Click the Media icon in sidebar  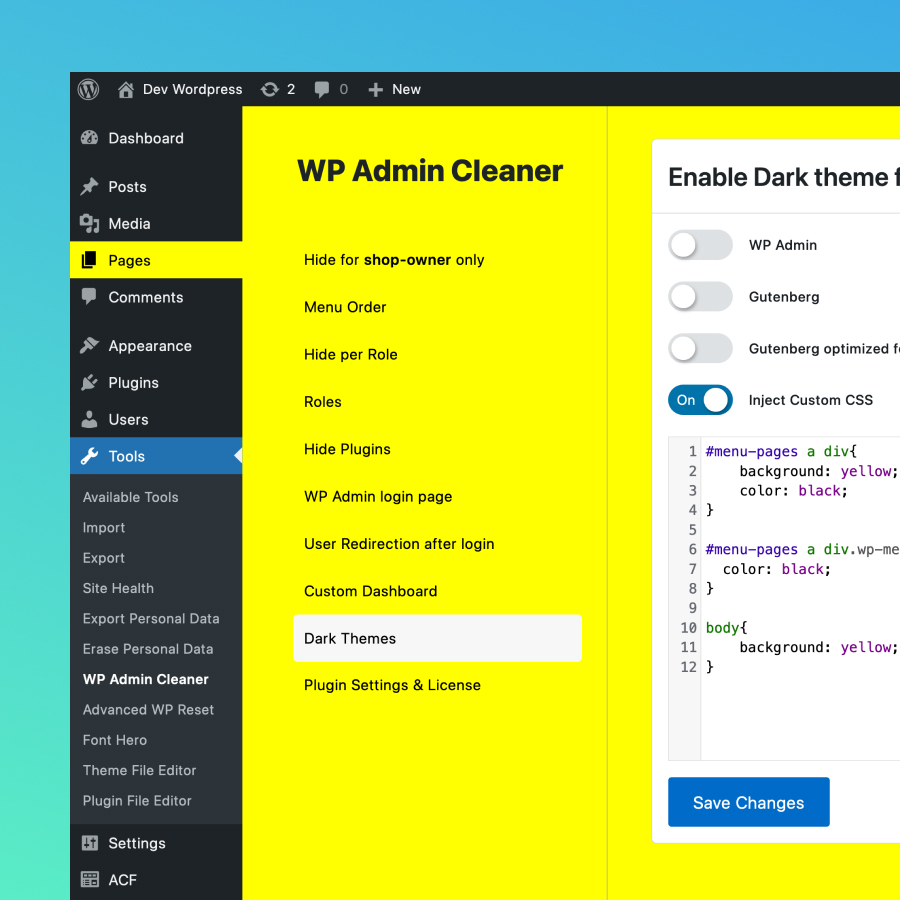89,223
